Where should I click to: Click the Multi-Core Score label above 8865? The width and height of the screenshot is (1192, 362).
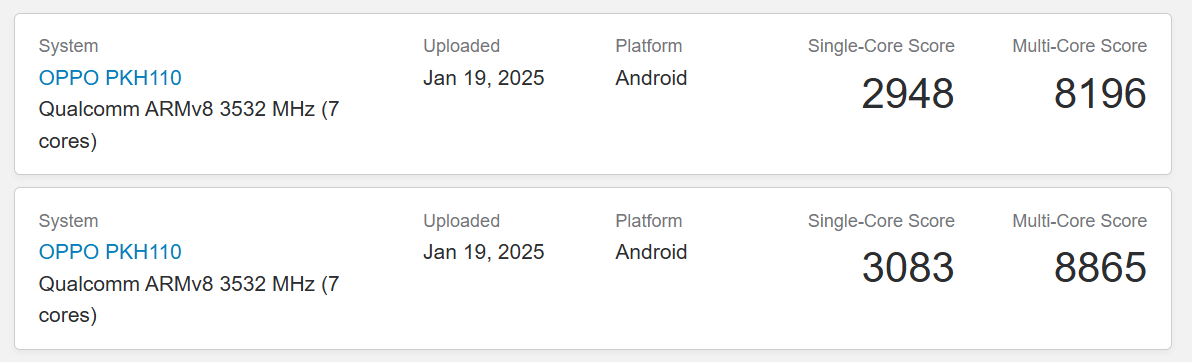pyautogui.click(x=1079, y=221)
